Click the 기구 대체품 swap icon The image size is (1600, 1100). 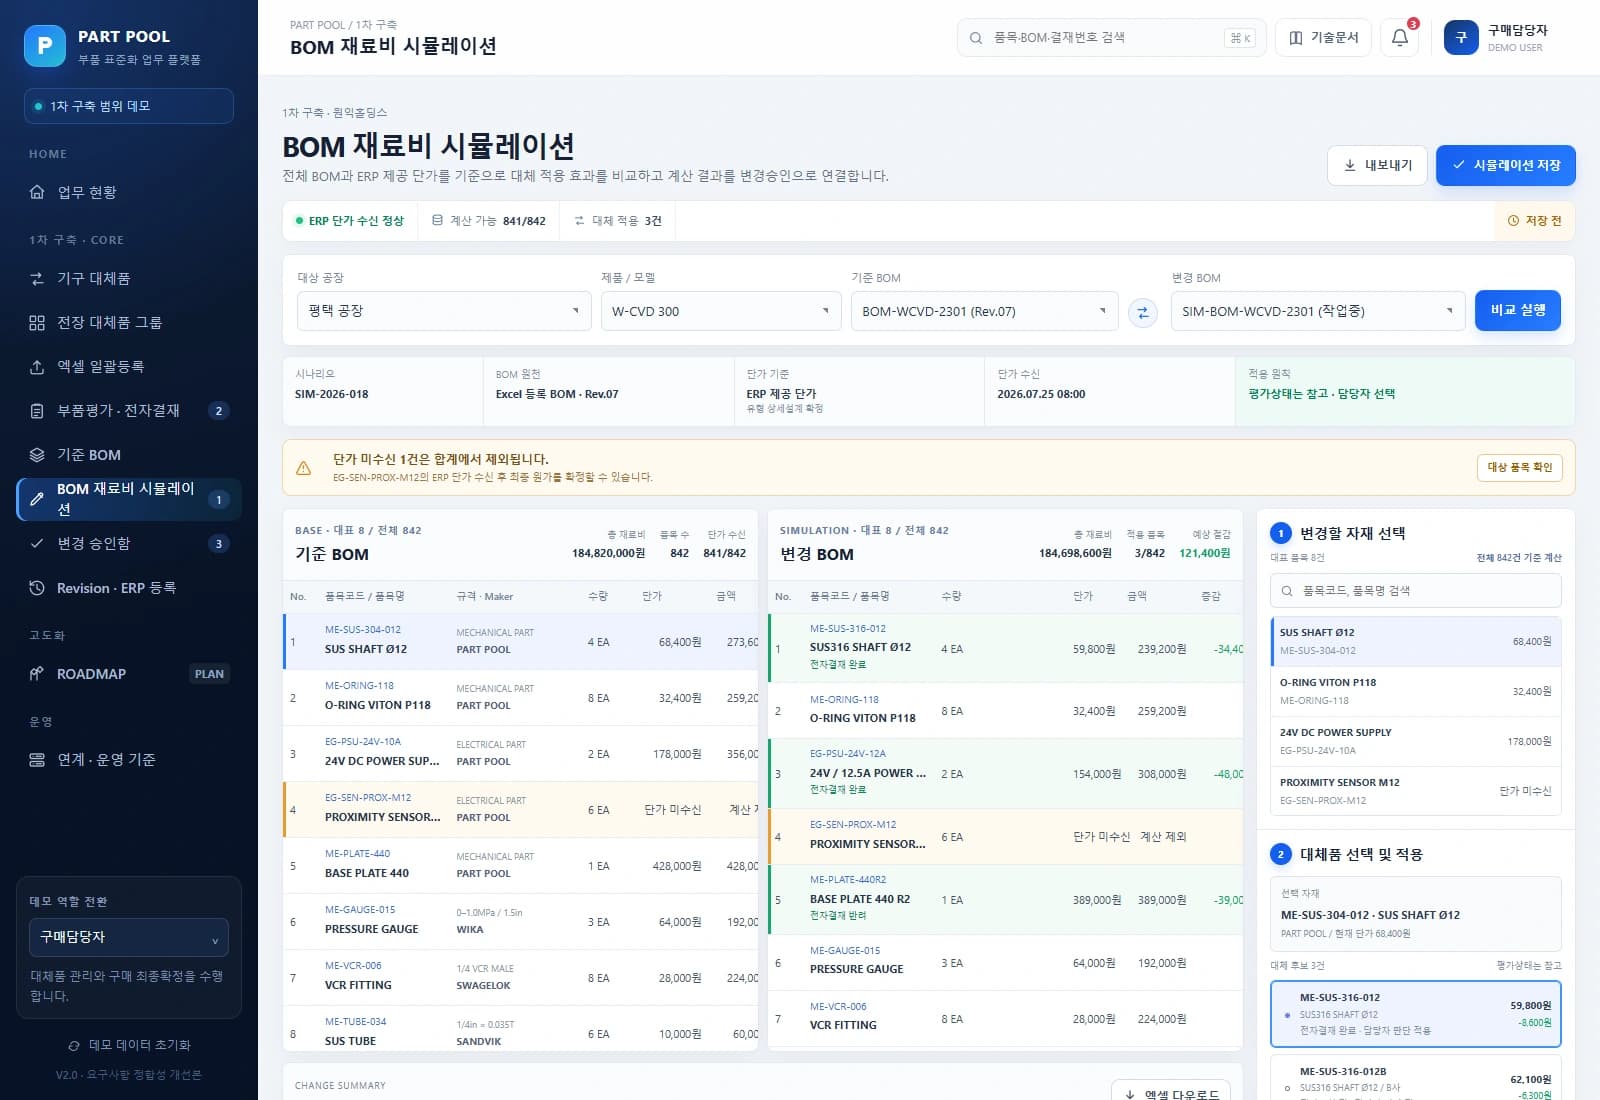coord(37,278)
